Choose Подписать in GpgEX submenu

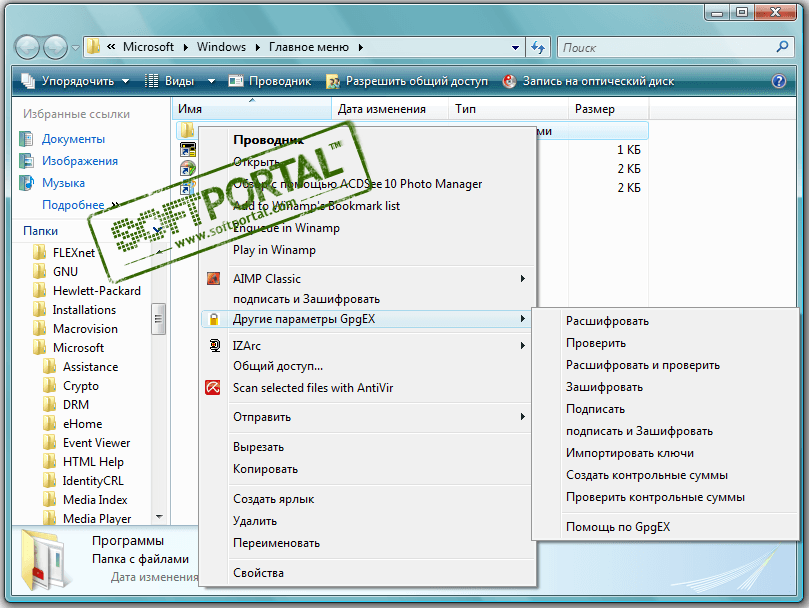[x=665, y=409]
